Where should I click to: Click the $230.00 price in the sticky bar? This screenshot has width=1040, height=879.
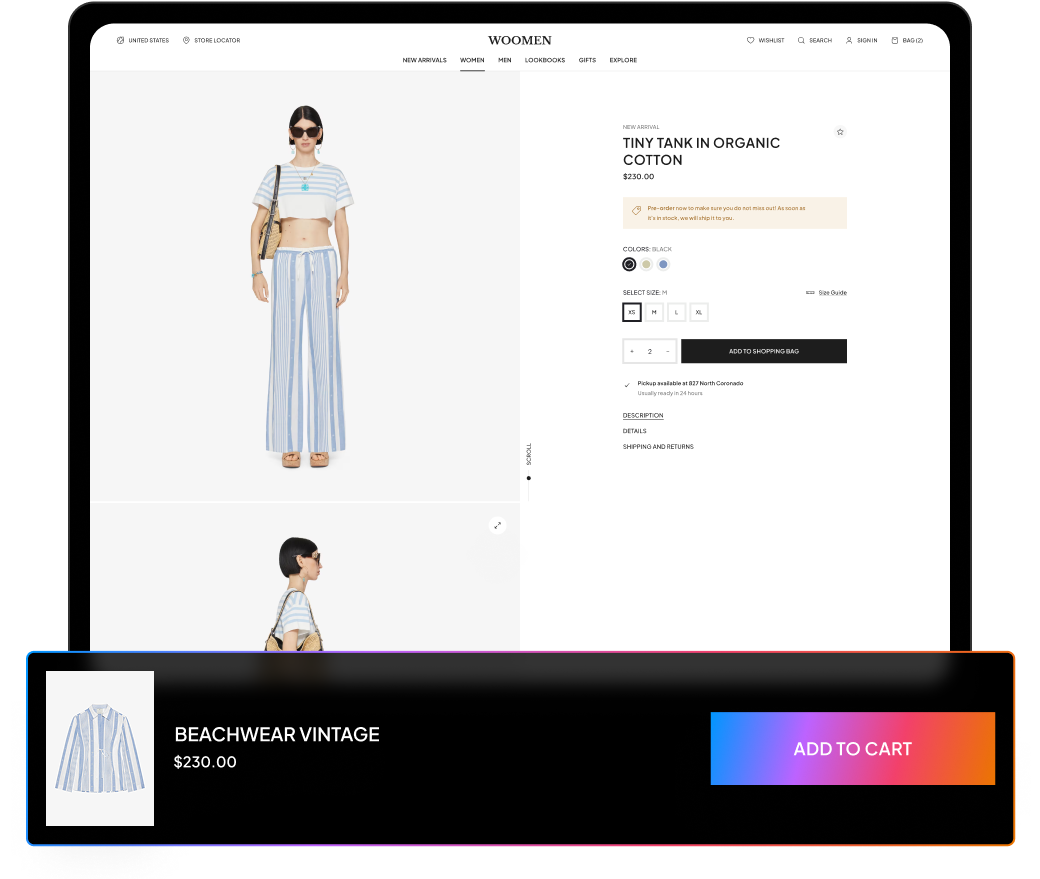(205, 762)
